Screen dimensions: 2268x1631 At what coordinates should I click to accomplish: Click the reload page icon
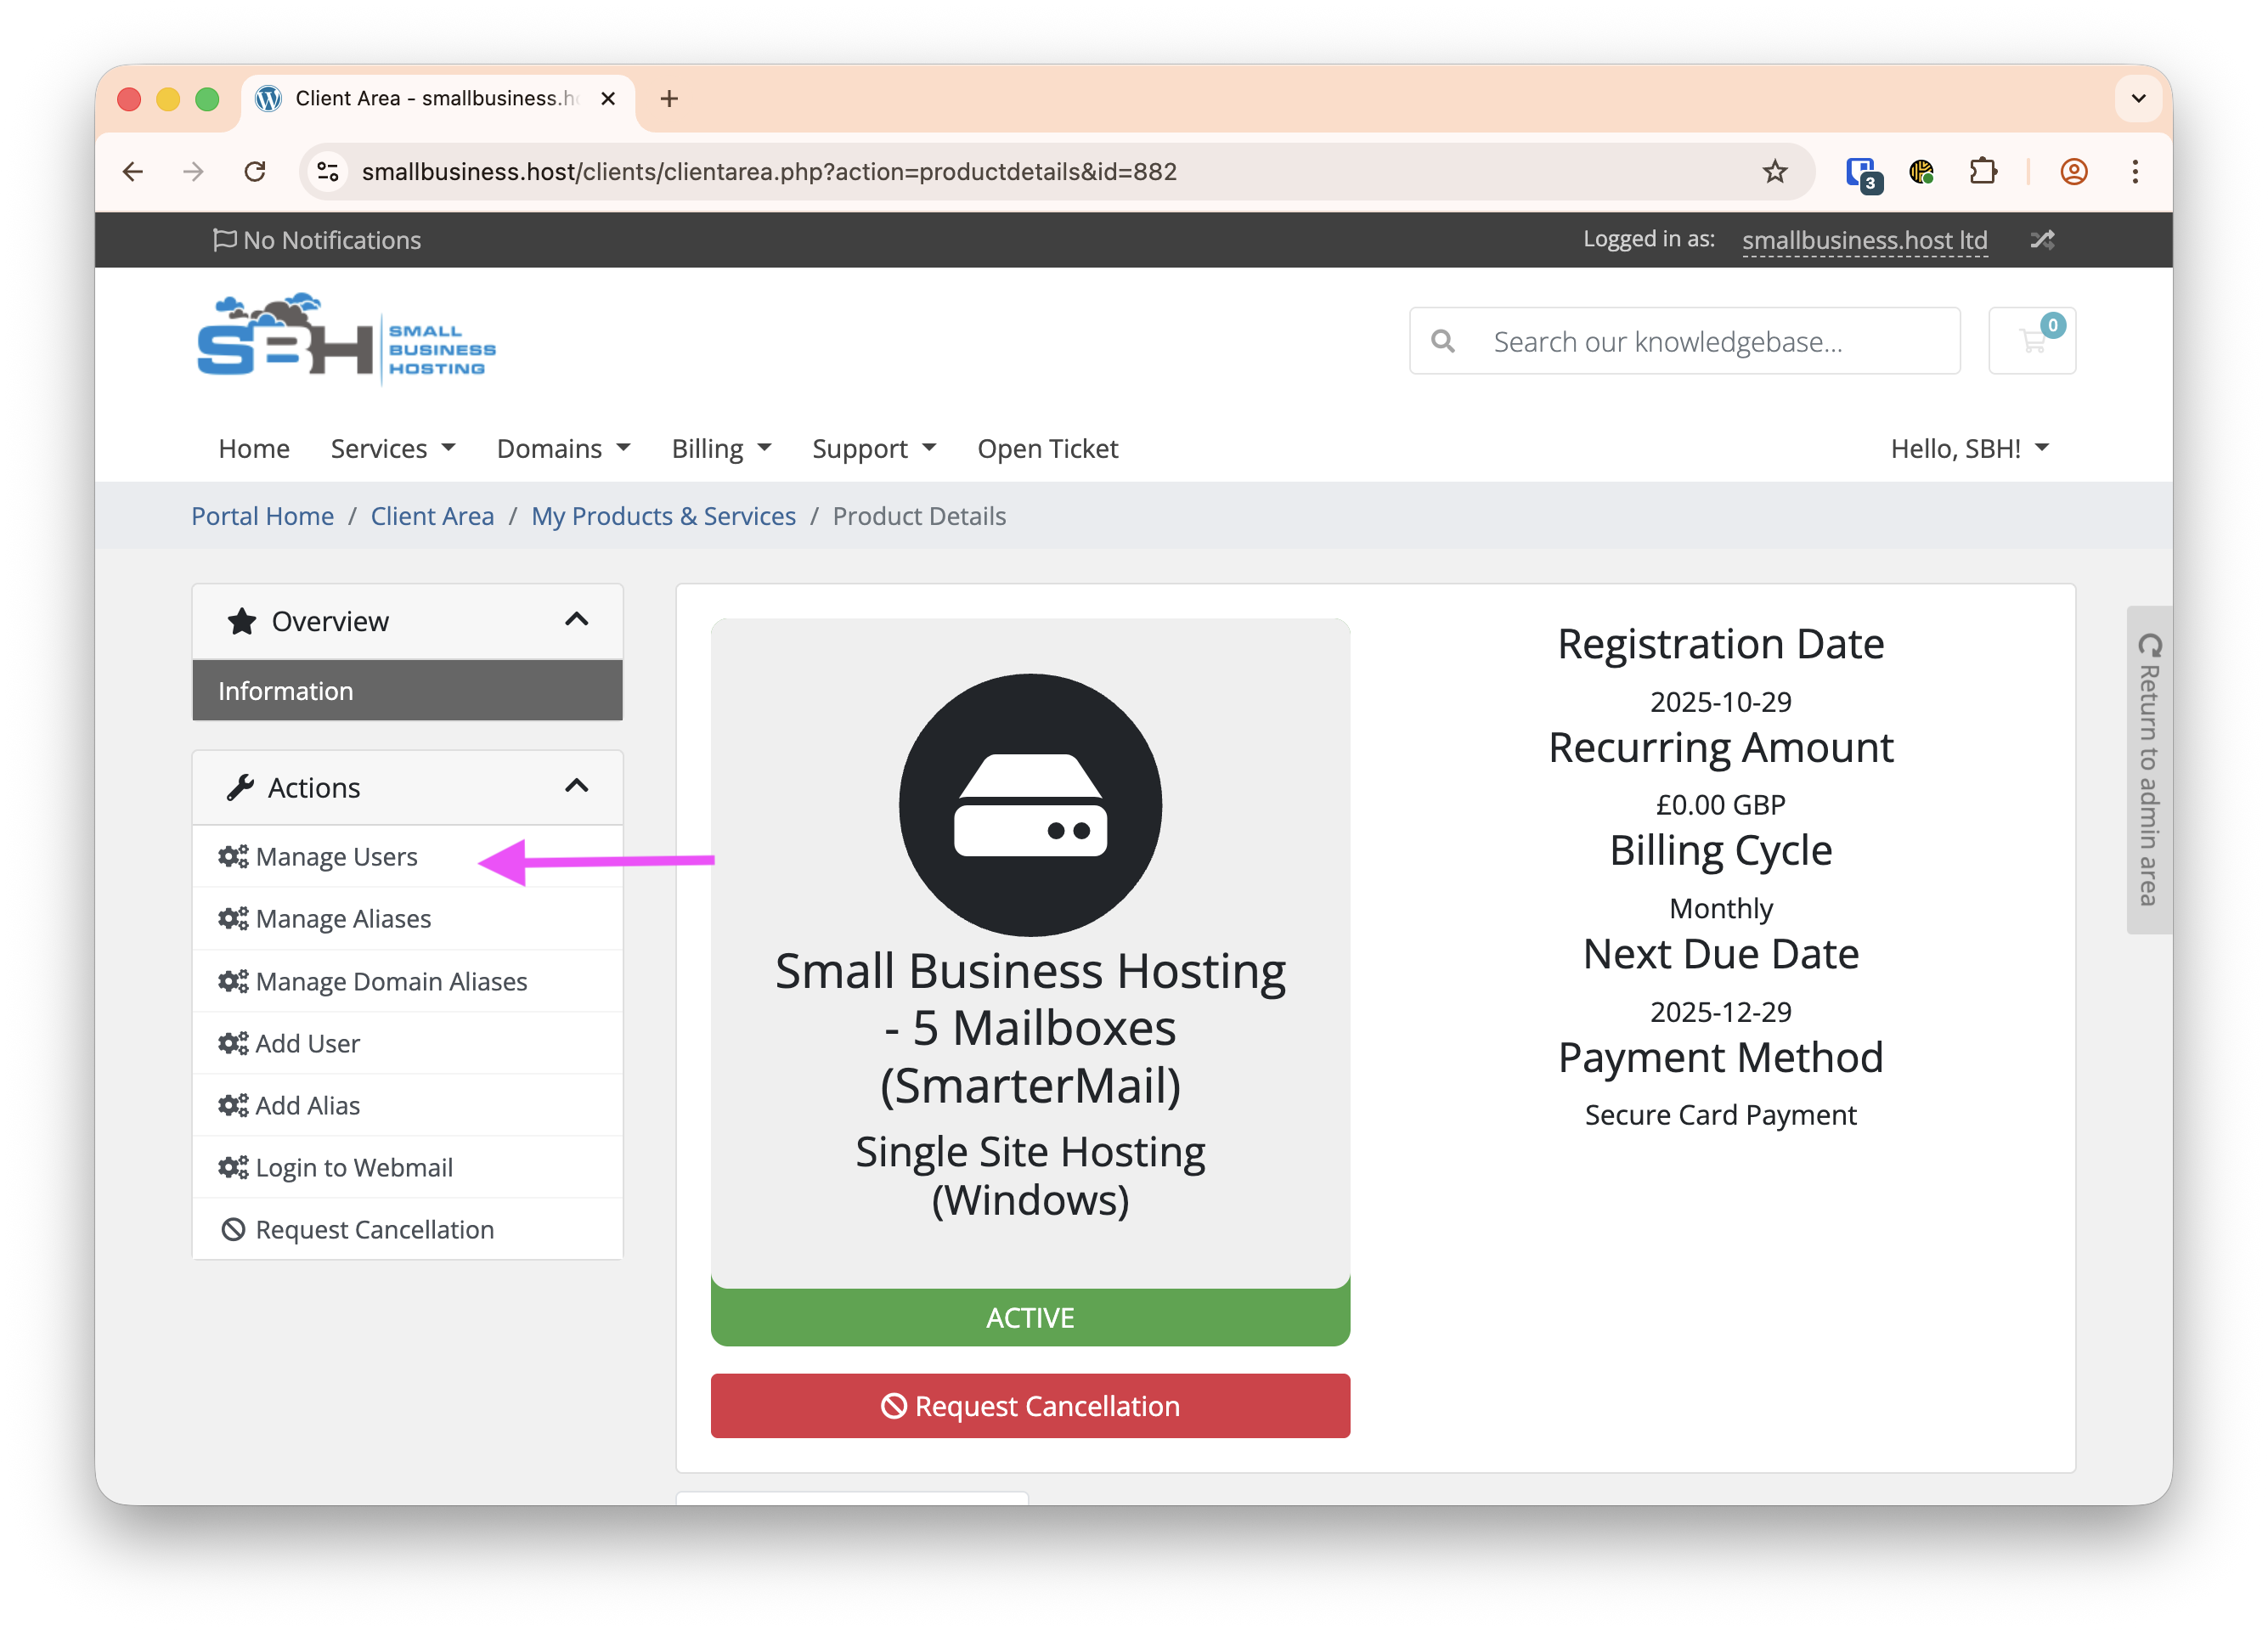click(x=255, y=172)
